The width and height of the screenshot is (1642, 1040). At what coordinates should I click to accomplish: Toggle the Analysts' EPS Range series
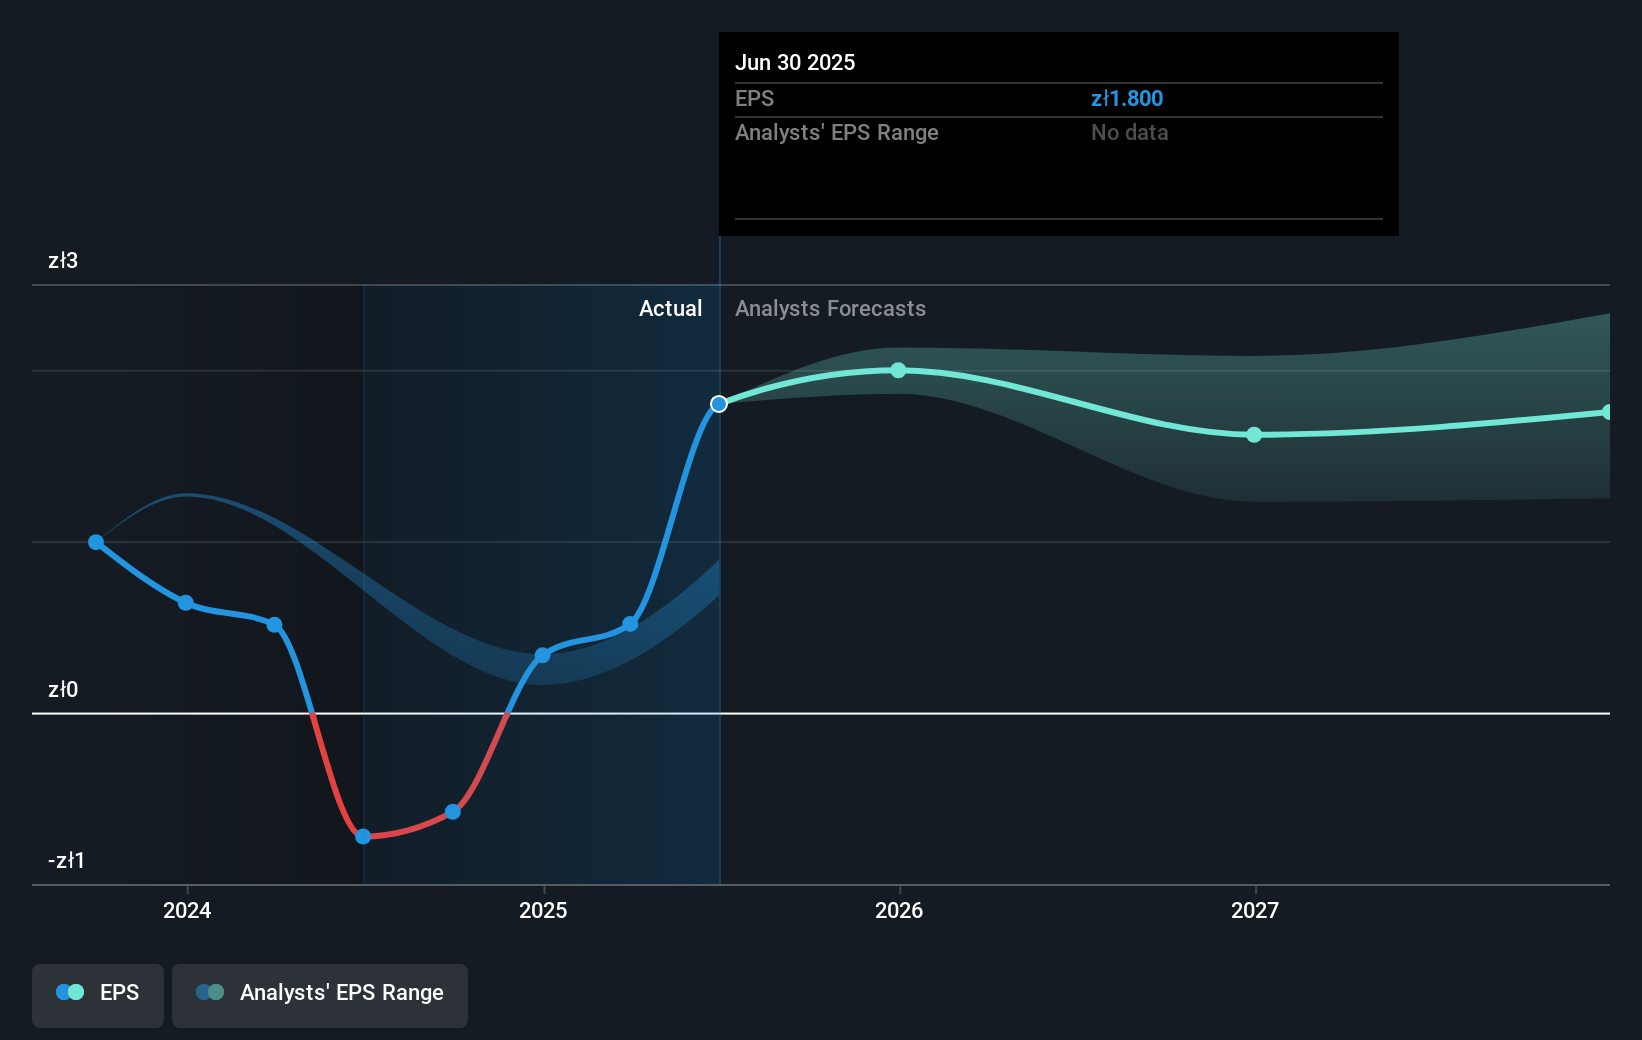click(x=320, y=995)
